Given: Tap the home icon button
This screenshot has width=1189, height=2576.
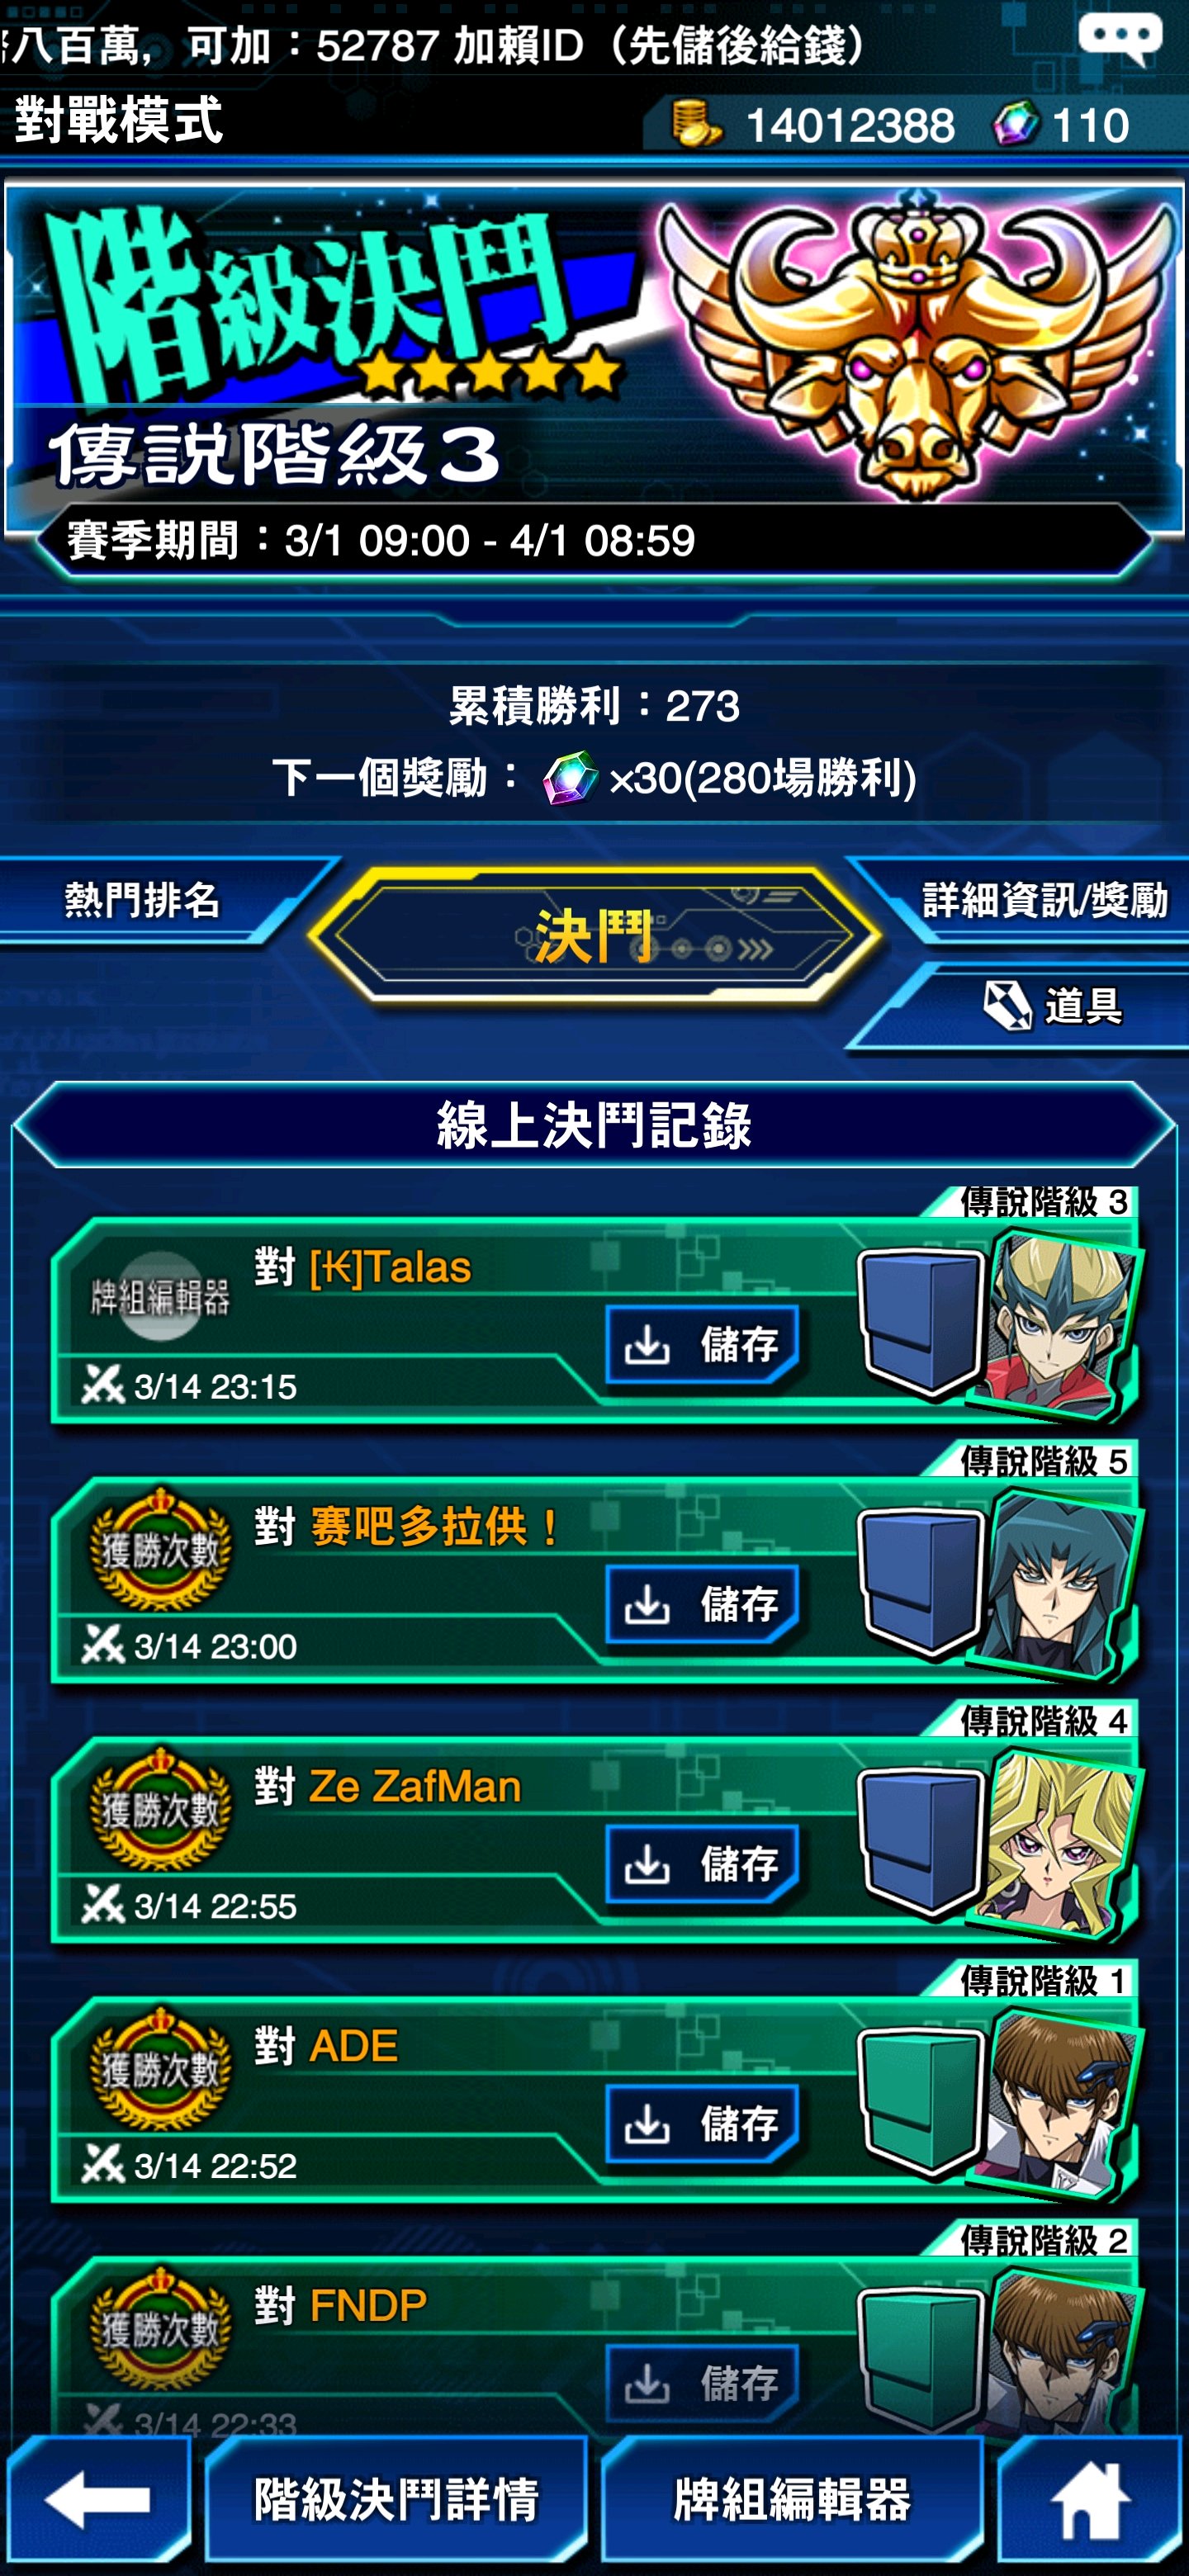Looking at the screenshot, I should point(1090,2498).
